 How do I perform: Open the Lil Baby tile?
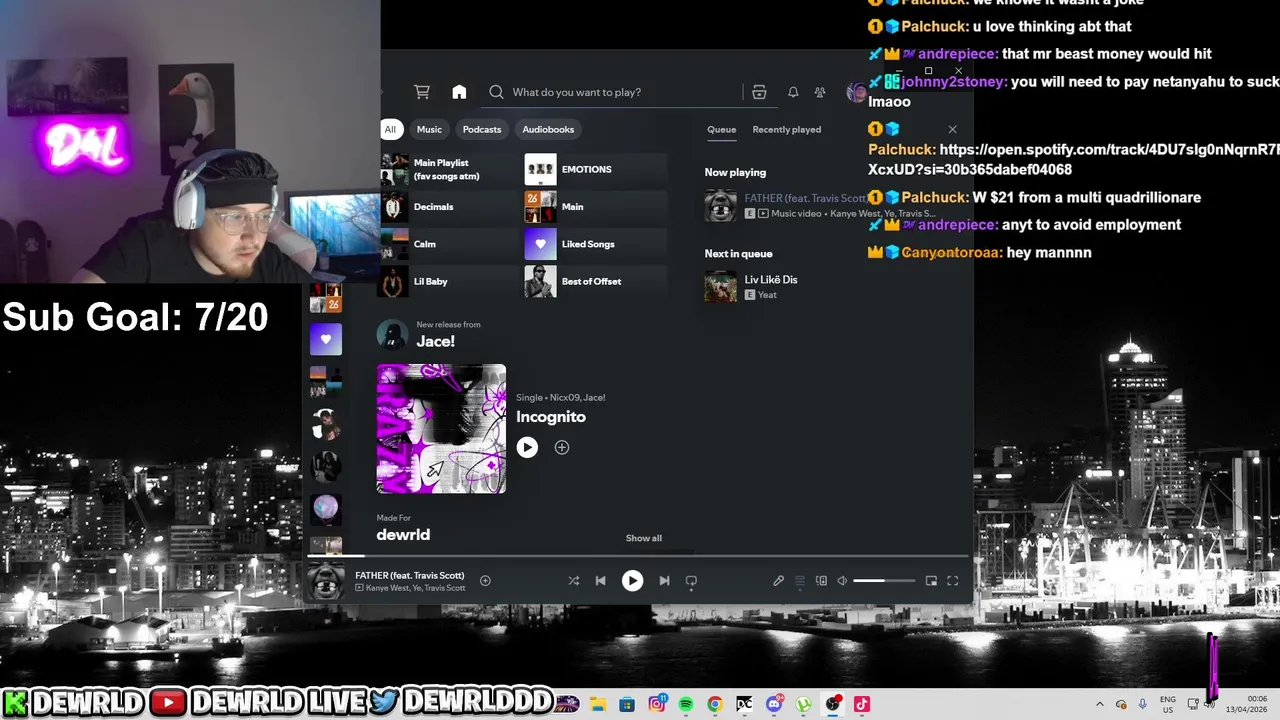point(446,281)
